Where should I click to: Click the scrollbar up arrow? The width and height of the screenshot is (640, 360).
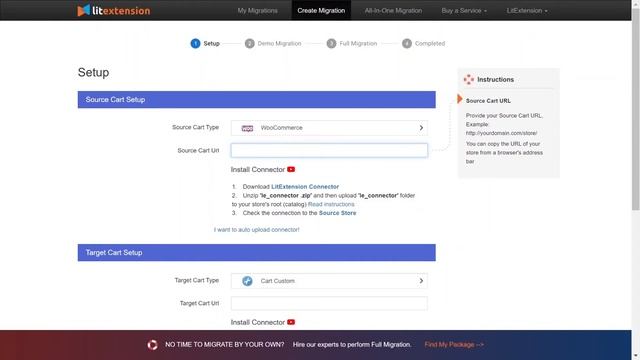636,3
